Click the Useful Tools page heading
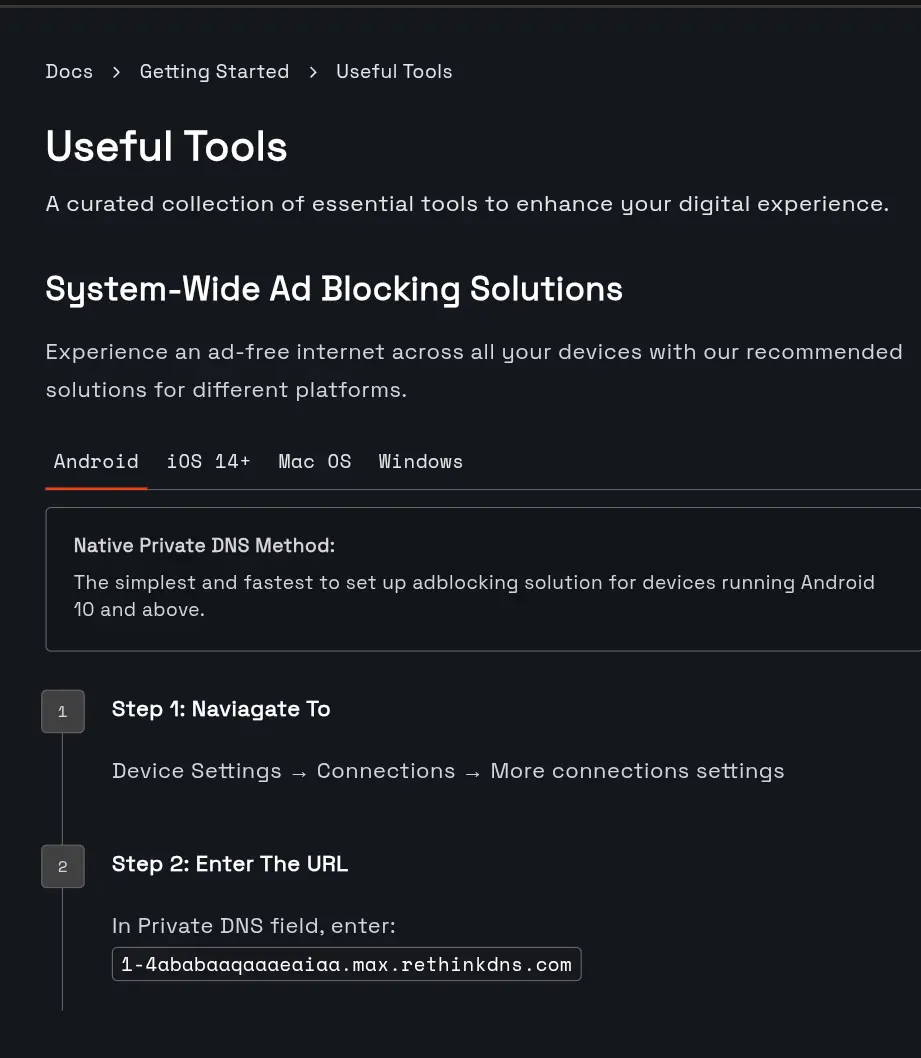Image resolution: width=921 pixels, height=1058 pixels. [x=167, y=146]
